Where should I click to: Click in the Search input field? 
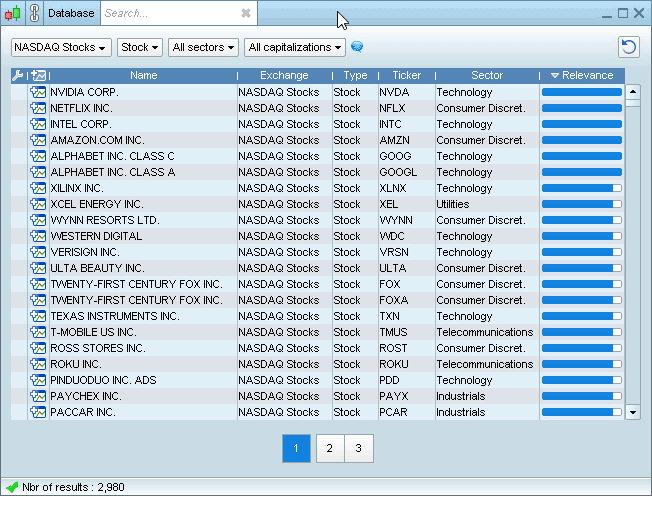coord(170,14)
